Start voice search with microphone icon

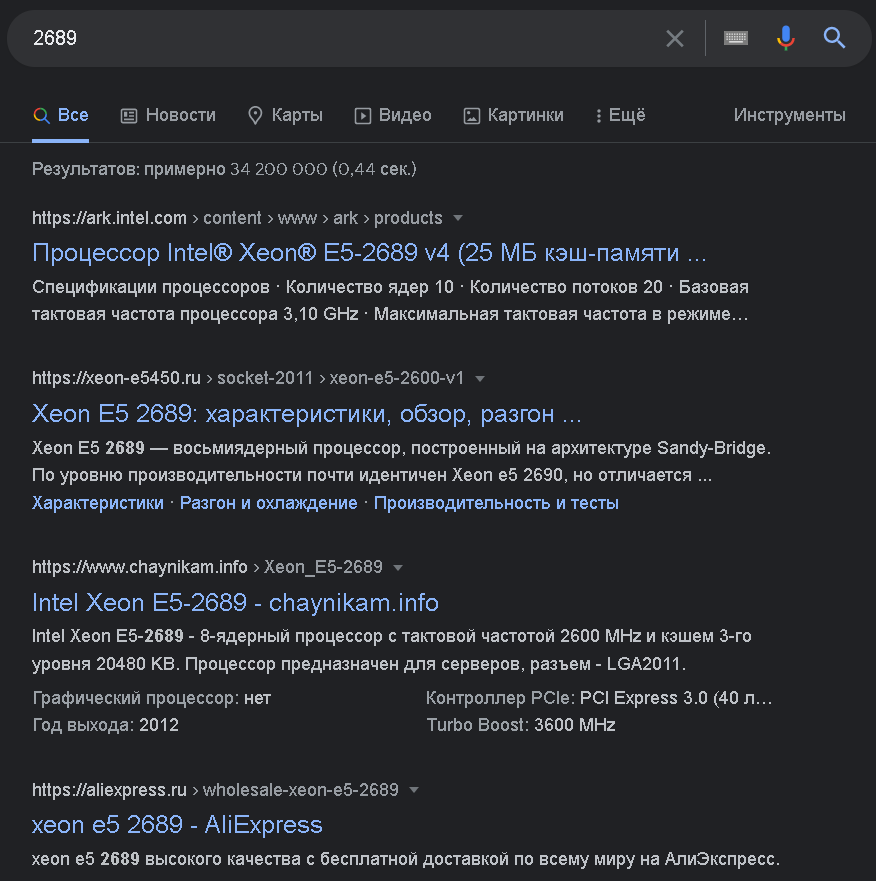point(786,38)
